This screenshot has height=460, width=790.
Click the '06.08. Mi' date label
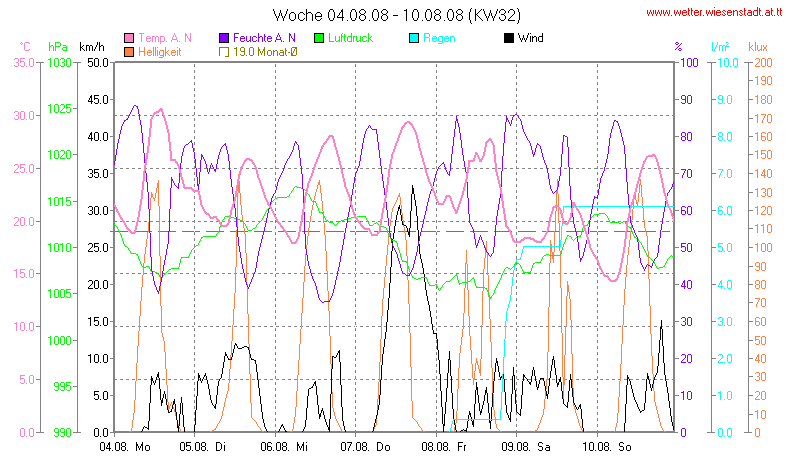[284, 447]
